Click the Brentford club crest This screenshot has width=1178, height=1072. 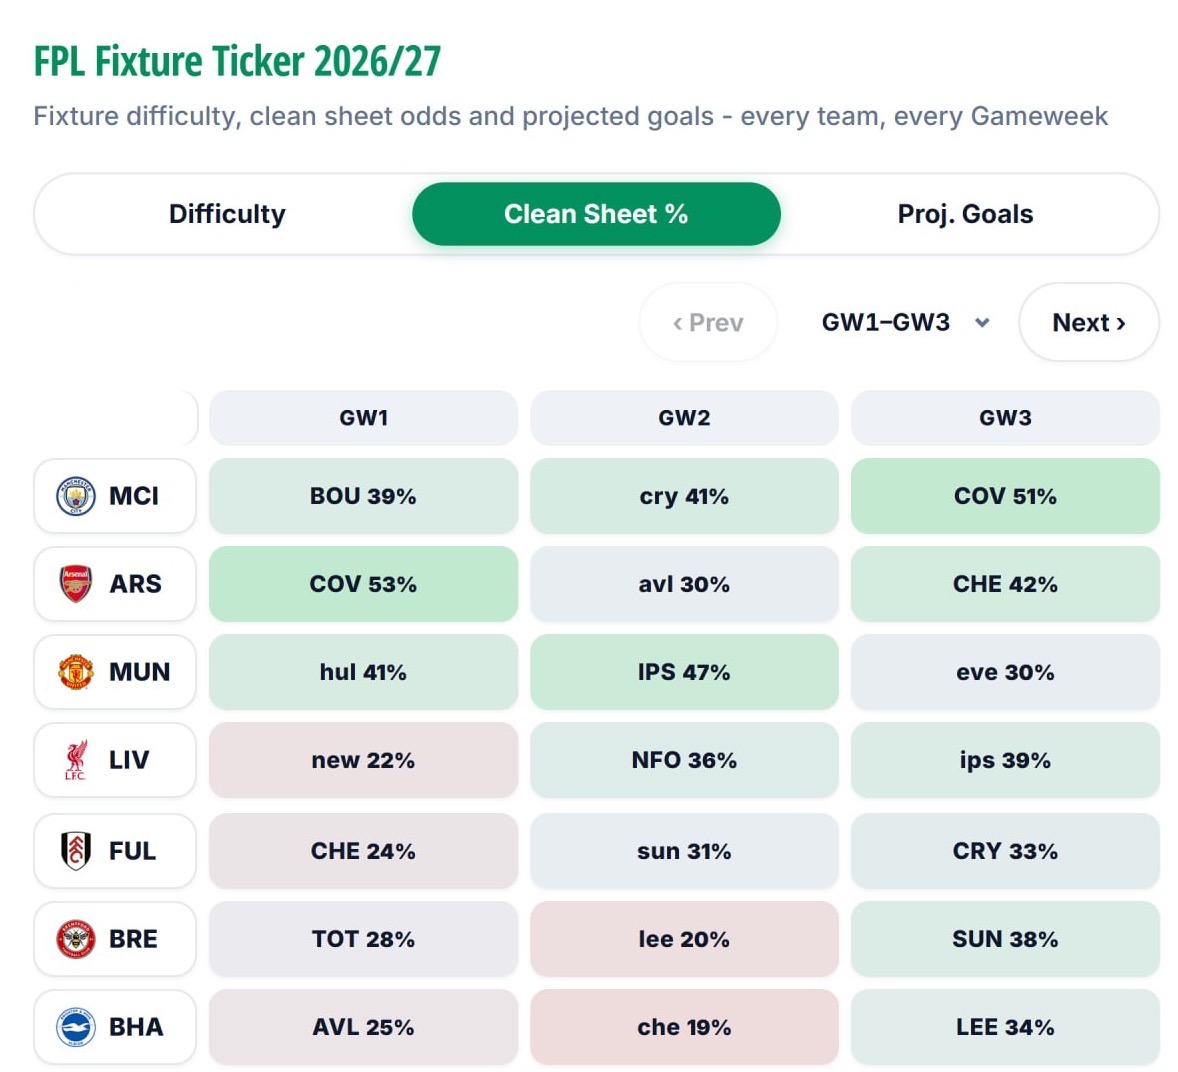click(76, 938)
